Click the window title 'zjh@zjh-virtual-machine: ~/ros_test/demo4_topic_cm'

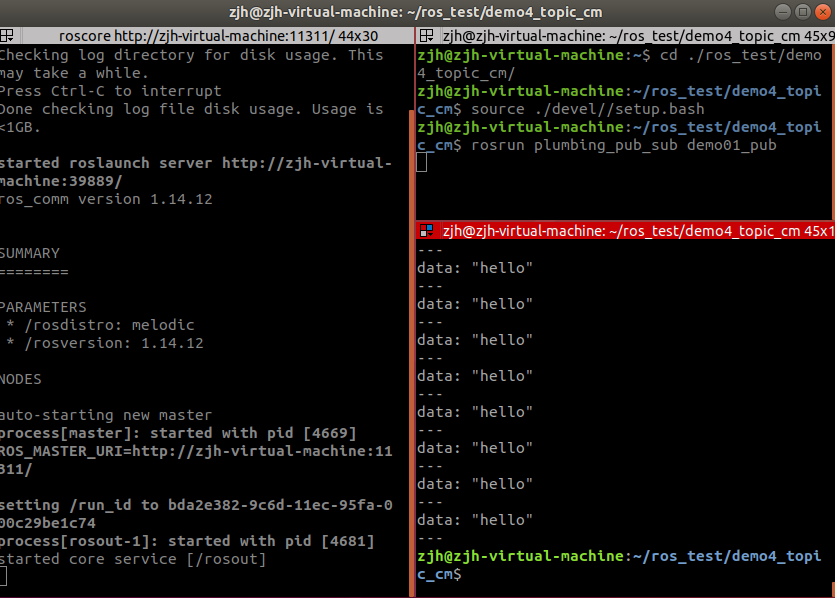coord(416,12)
